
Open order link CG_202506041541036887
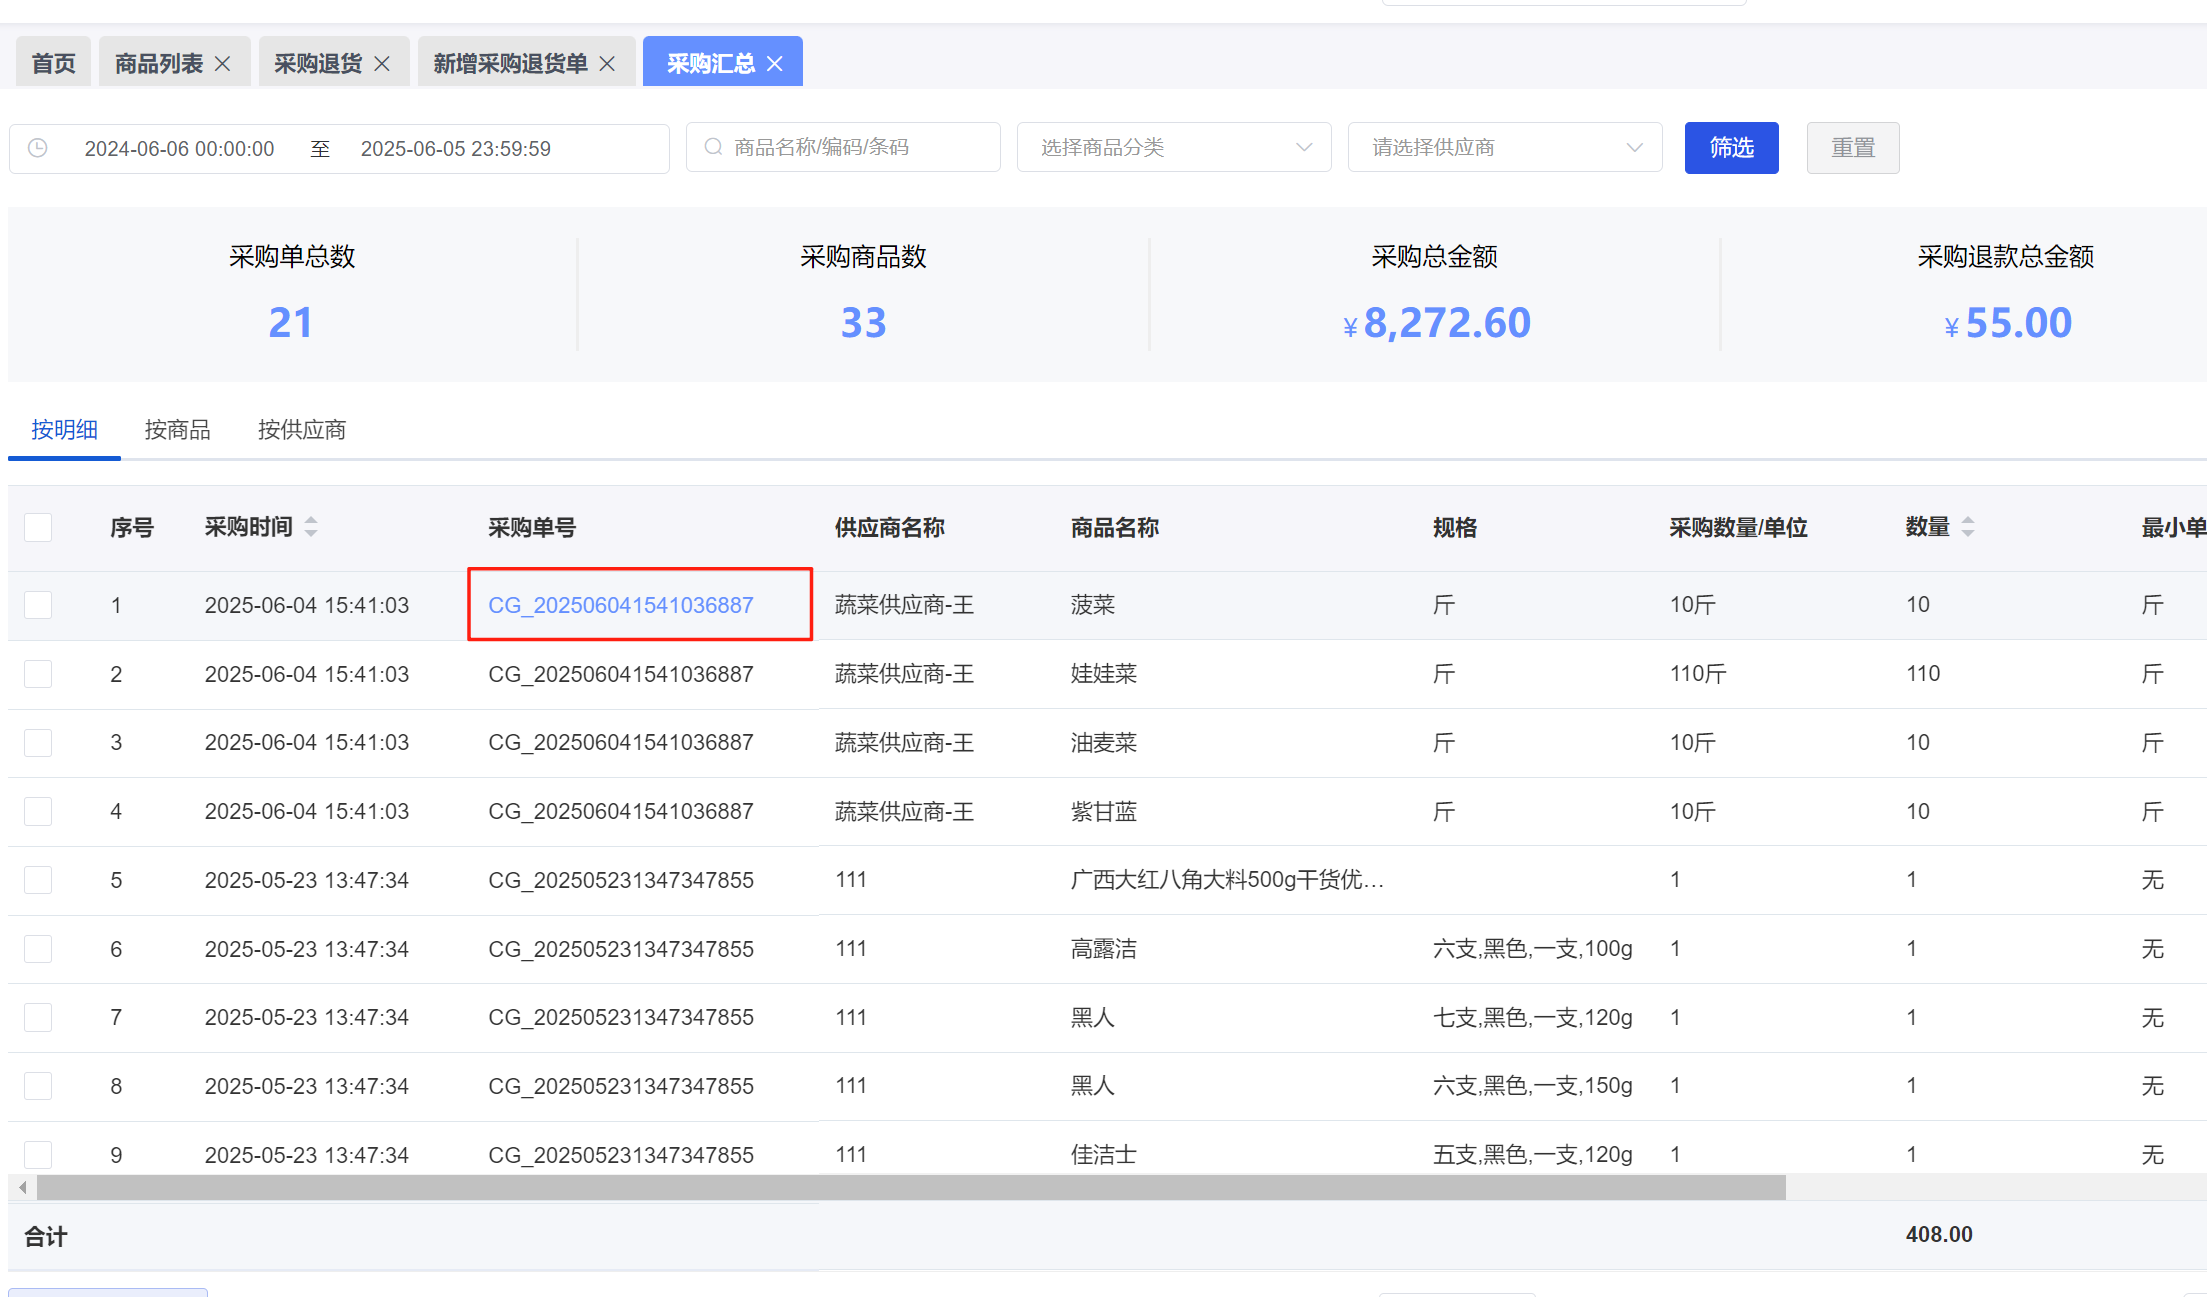[x=620, y=605]
